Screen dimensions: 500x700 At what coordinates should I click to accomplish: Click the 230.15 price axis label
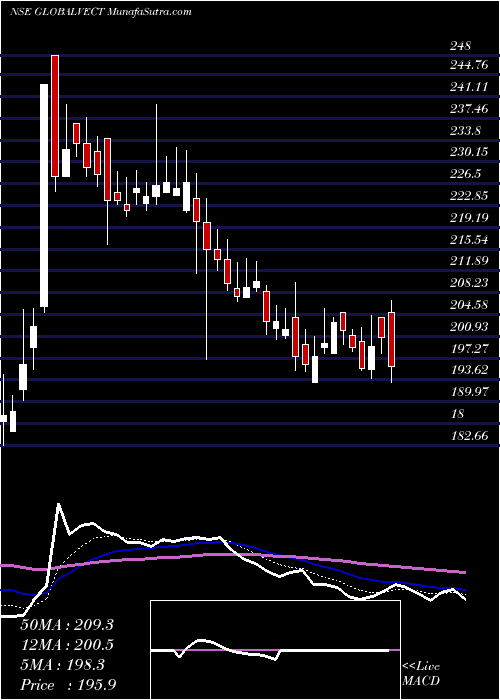click(470, 152)
